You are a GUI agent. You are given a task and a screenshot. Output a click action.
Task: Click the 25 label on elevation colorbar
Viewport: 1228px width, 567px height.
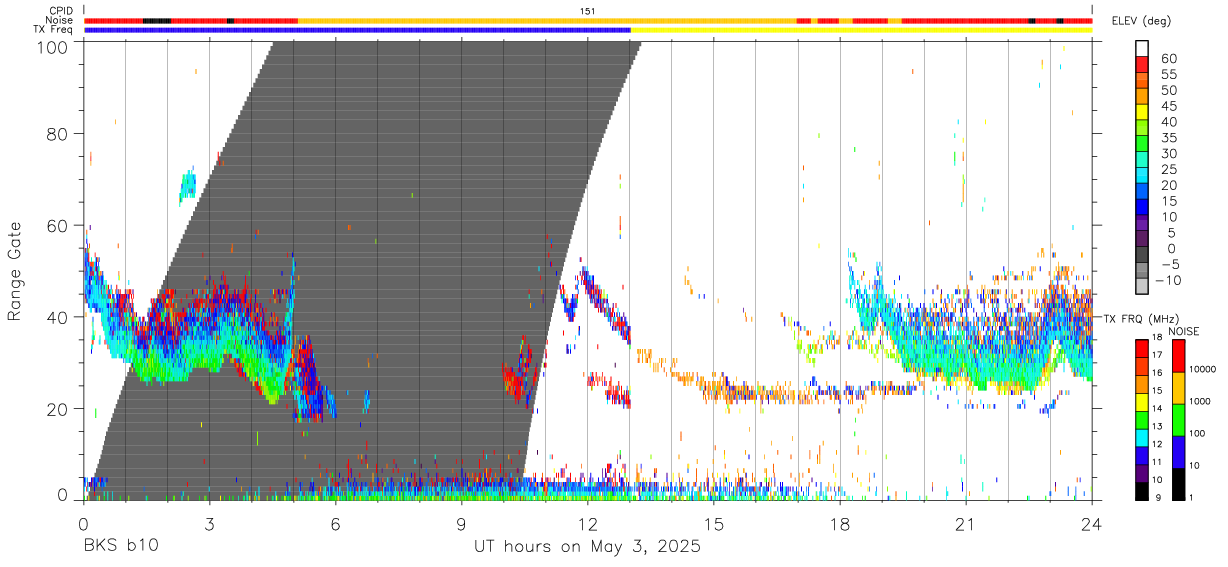click(1167, 169)
